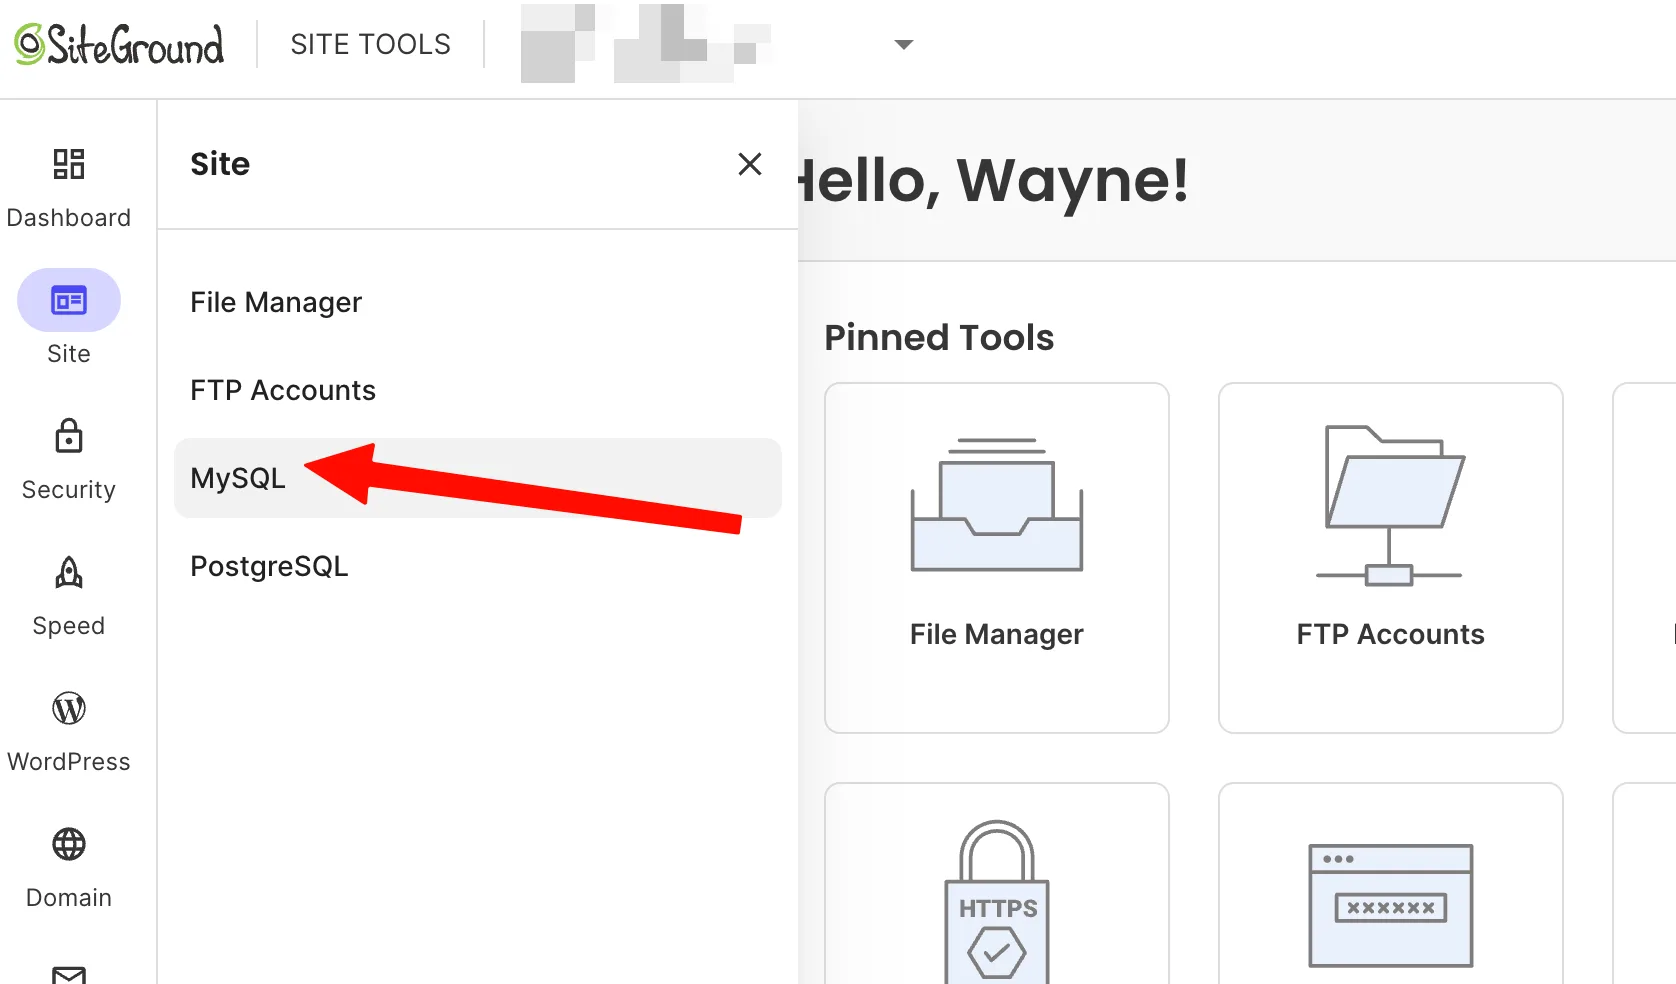Open the Domain globe icon
The image size is (1676, 984).
point(69,844)
